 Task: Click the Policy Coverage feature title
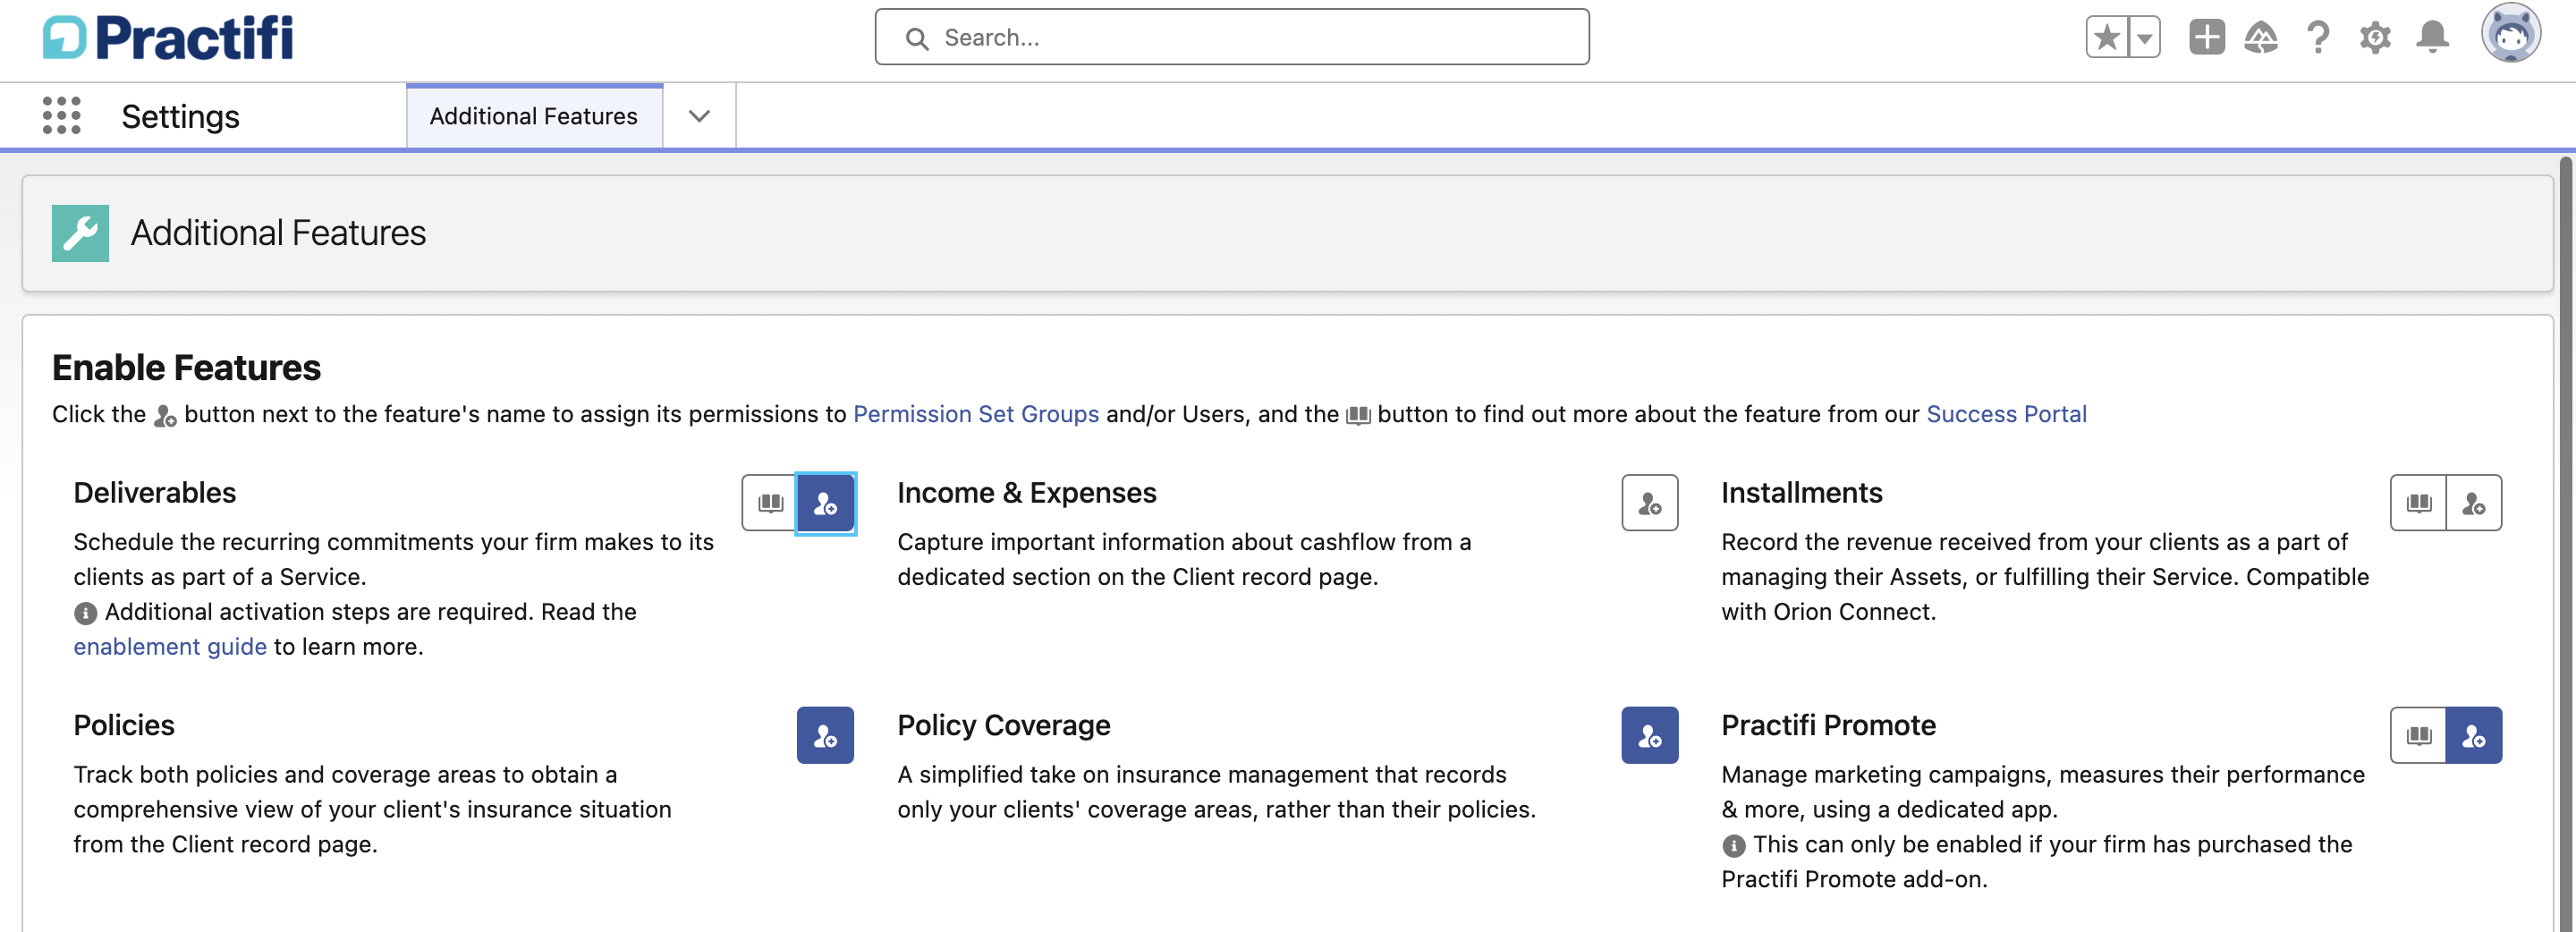coord(1003,725)
